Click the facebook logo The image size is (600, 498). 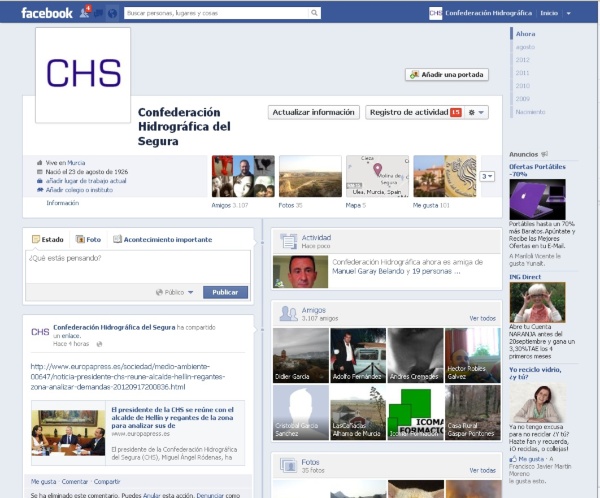[x=47, y=13]
